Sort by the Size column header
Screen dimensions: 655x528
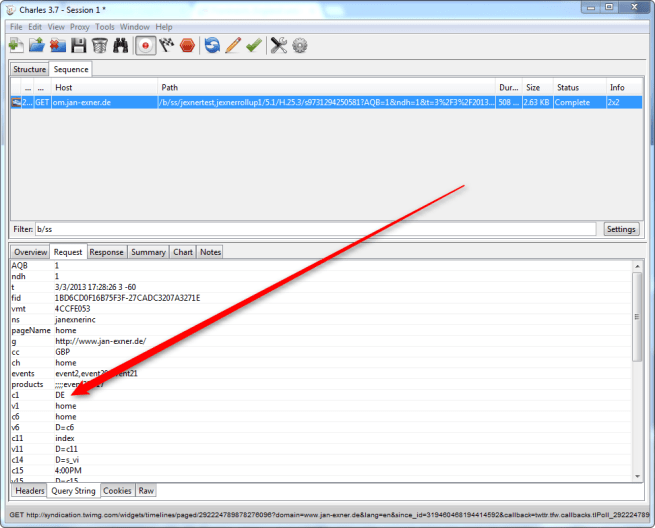pos(538,87)
